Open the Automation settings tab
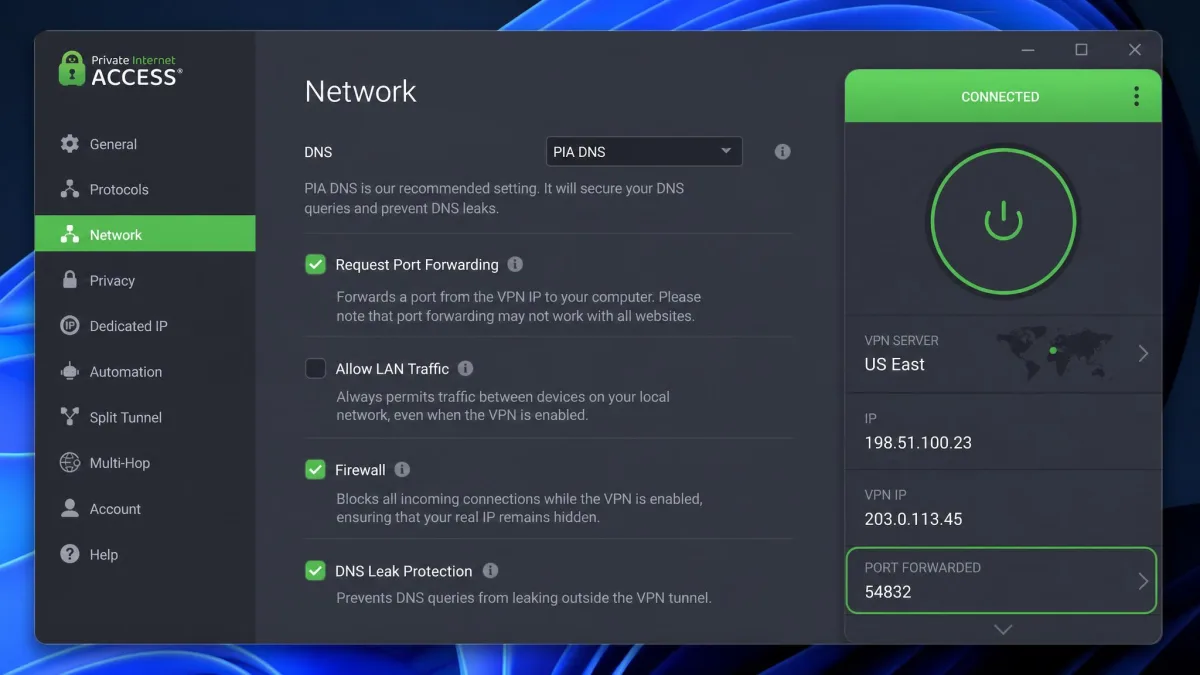Image resolution: width=1200 pixels, height=675 pixels. (x=145, y=371)
